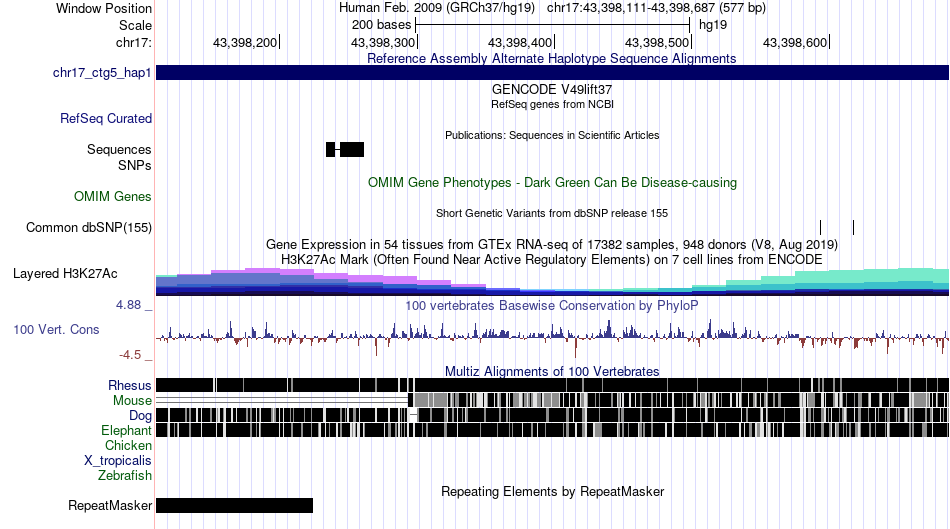Click the Reference Assembly Alternate Haplotype title
Screen dimensions: 950x529
pyautogui.click(x=552, y=59)
